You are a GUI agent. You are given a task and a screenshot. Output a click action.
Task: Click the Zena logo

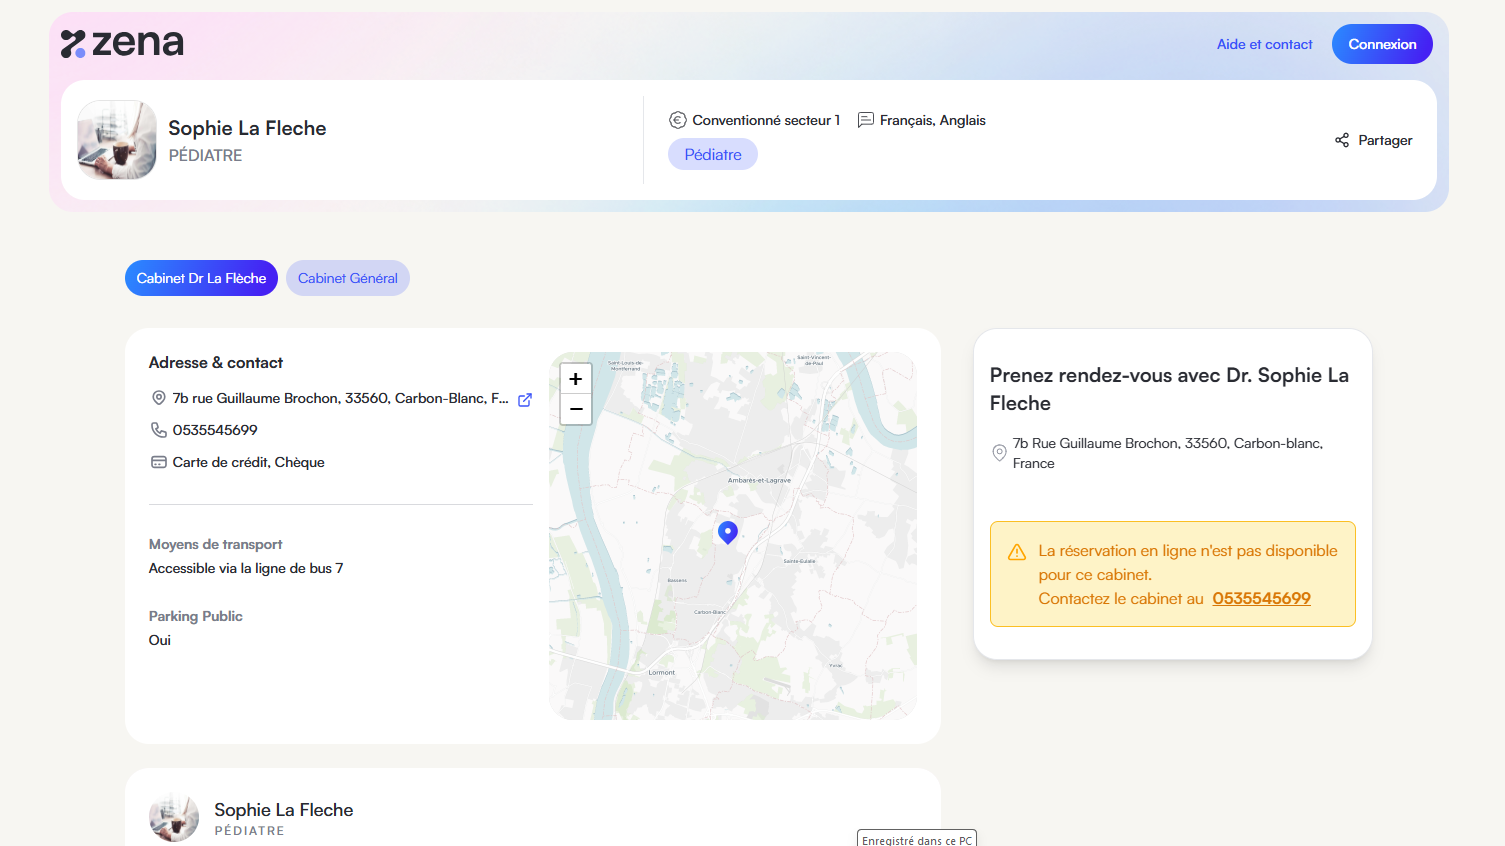coord(122,44)
